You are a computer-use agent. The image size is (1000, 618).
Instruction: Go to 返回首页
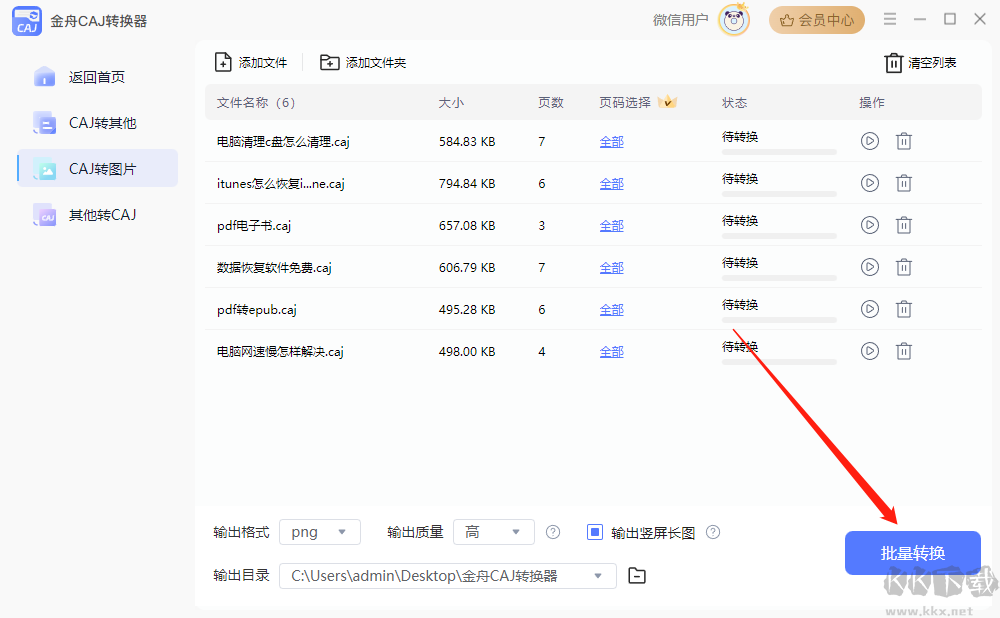(x=97, y=77)
